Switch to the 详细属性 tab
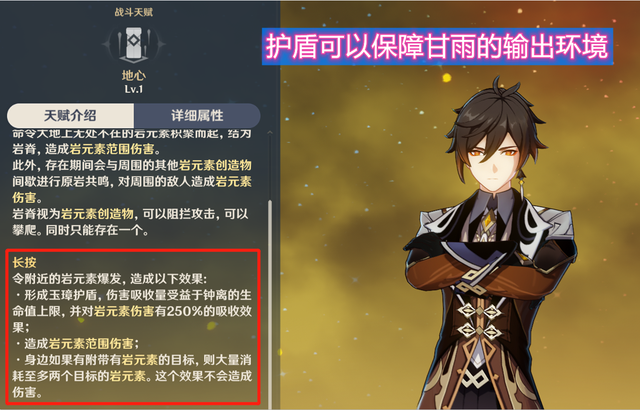Screen dimensions: 640x410 [x=197, y=115]
